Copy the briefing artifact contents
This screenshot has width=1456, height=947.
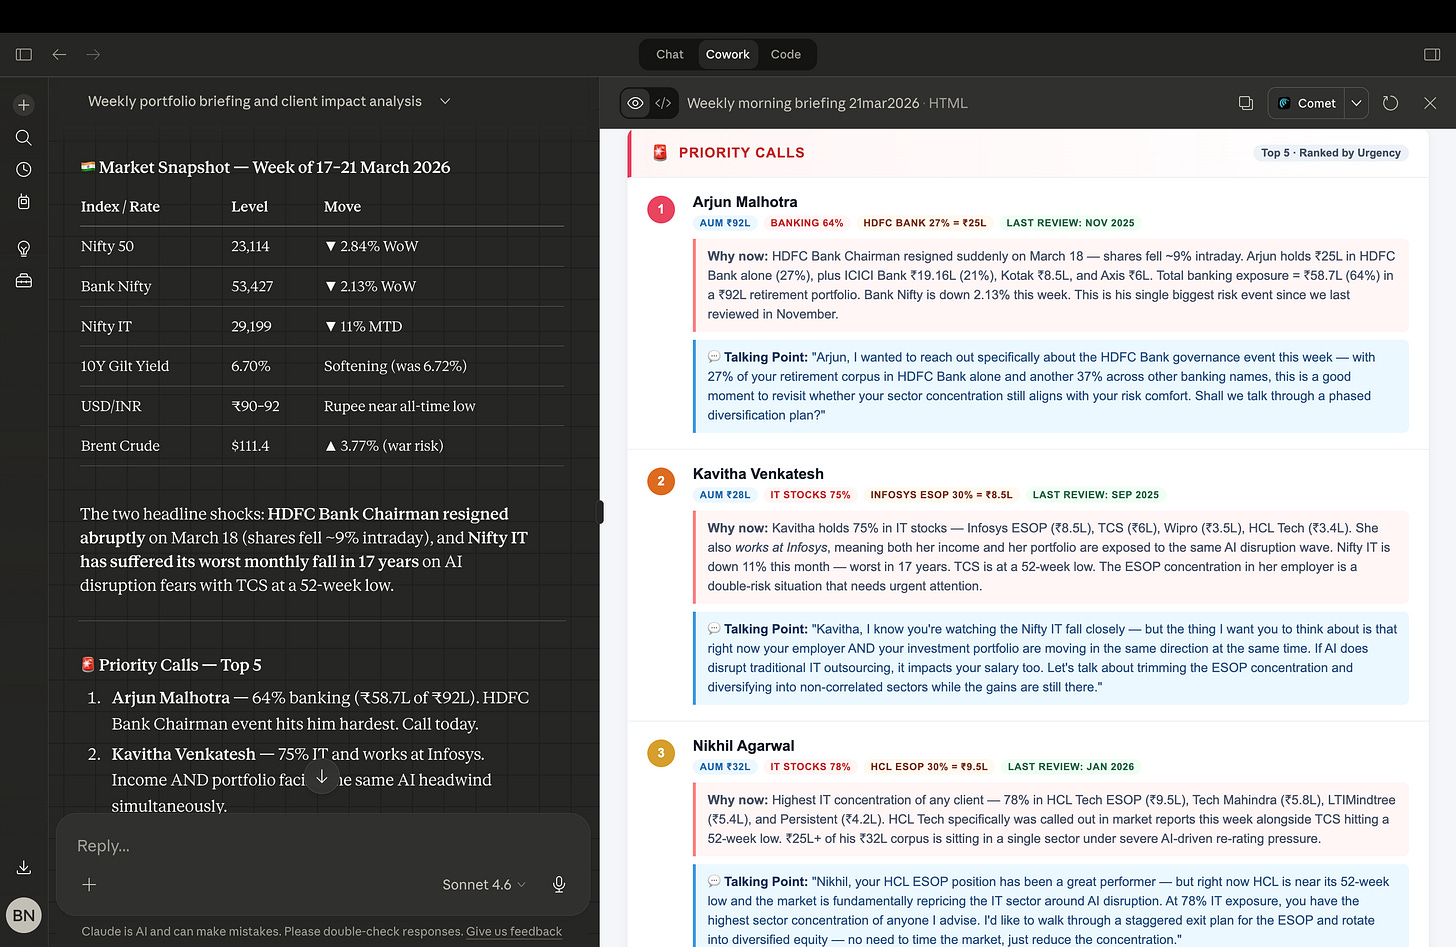pos(1246,103)
